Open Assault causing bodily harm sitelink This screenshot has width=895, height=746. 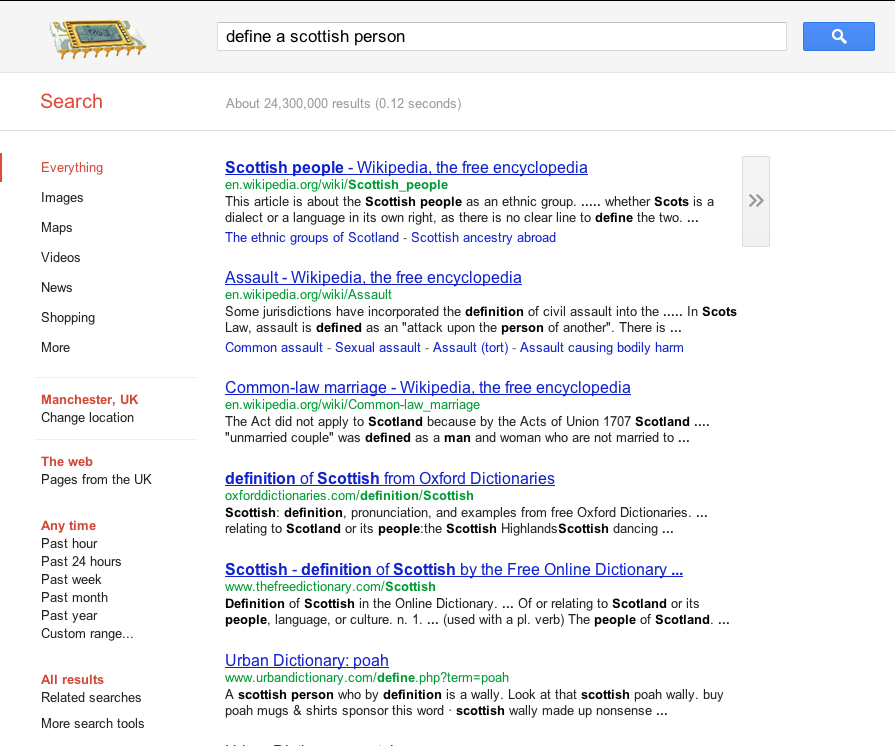(602, 348)
